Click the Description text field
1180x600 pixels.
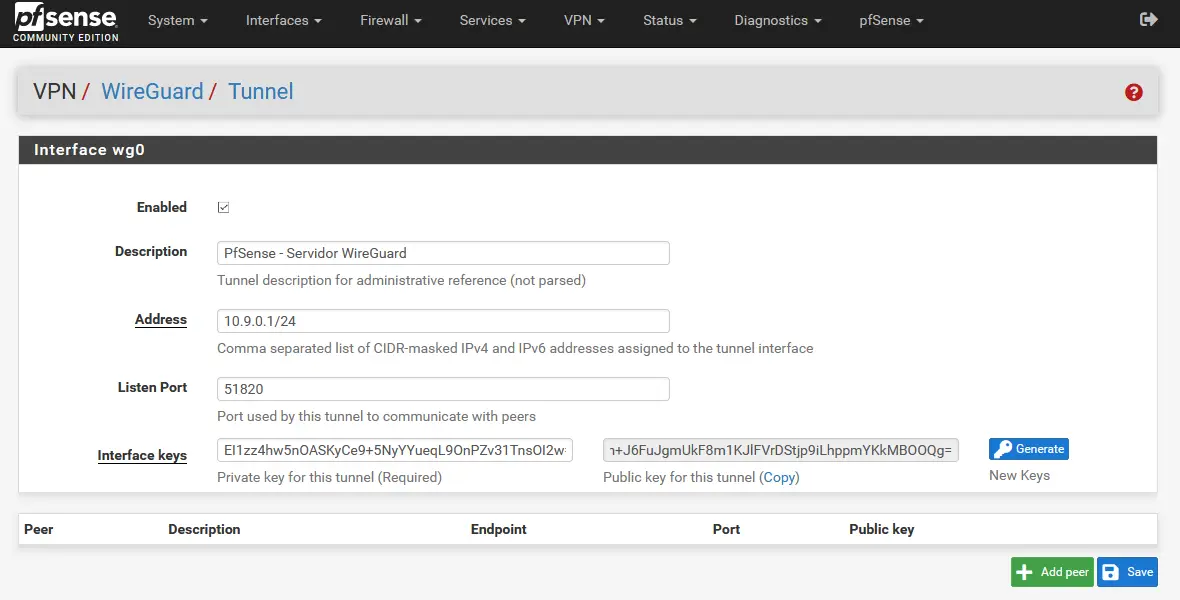443,253
